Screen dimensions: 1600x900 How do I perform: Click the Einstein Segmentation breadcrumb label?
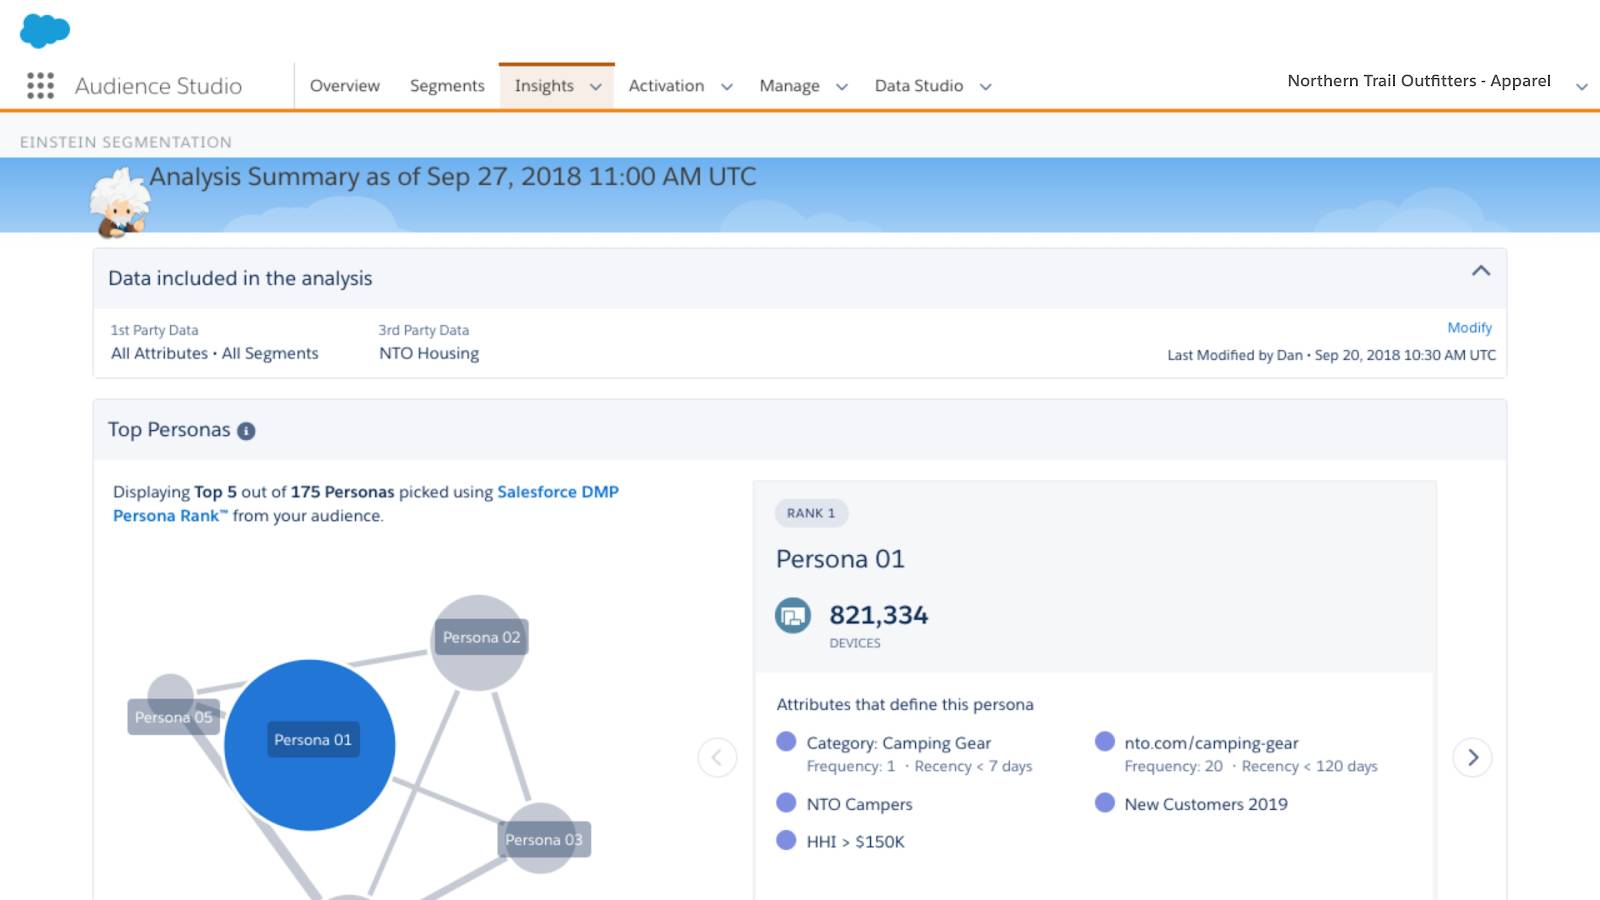[126, 142]
